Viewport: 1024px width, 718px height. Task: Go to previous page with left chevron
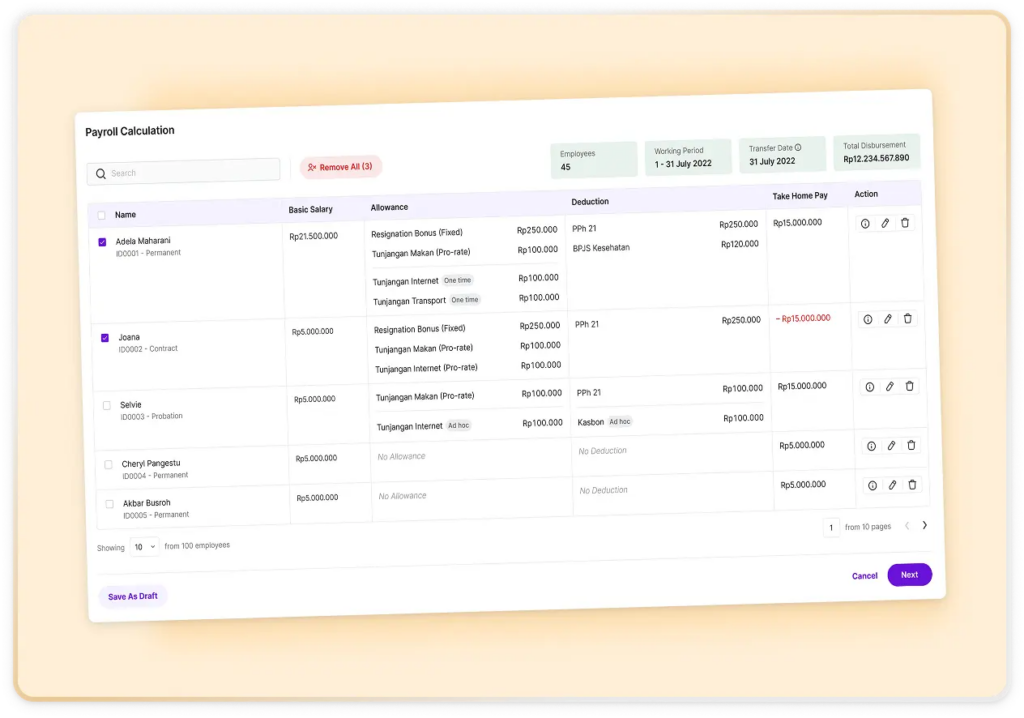pyautogui.click(x=907, y=525)
